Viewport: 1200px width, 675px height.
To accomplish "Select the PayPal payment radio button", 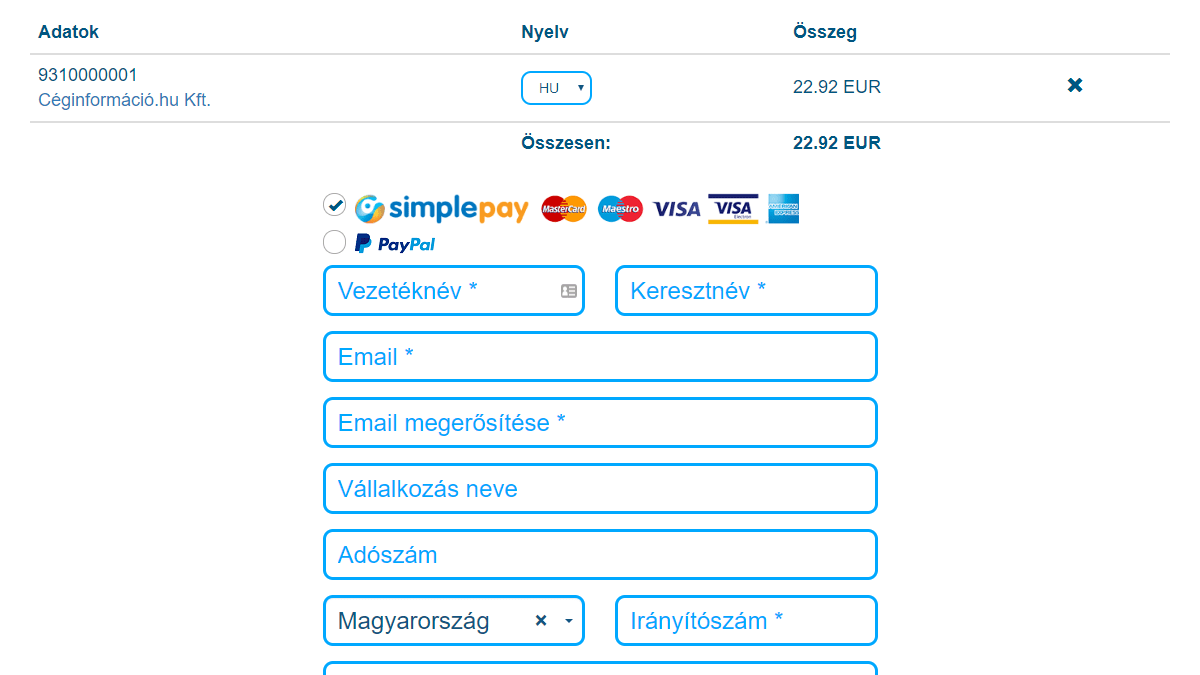I will click(335, 242).
